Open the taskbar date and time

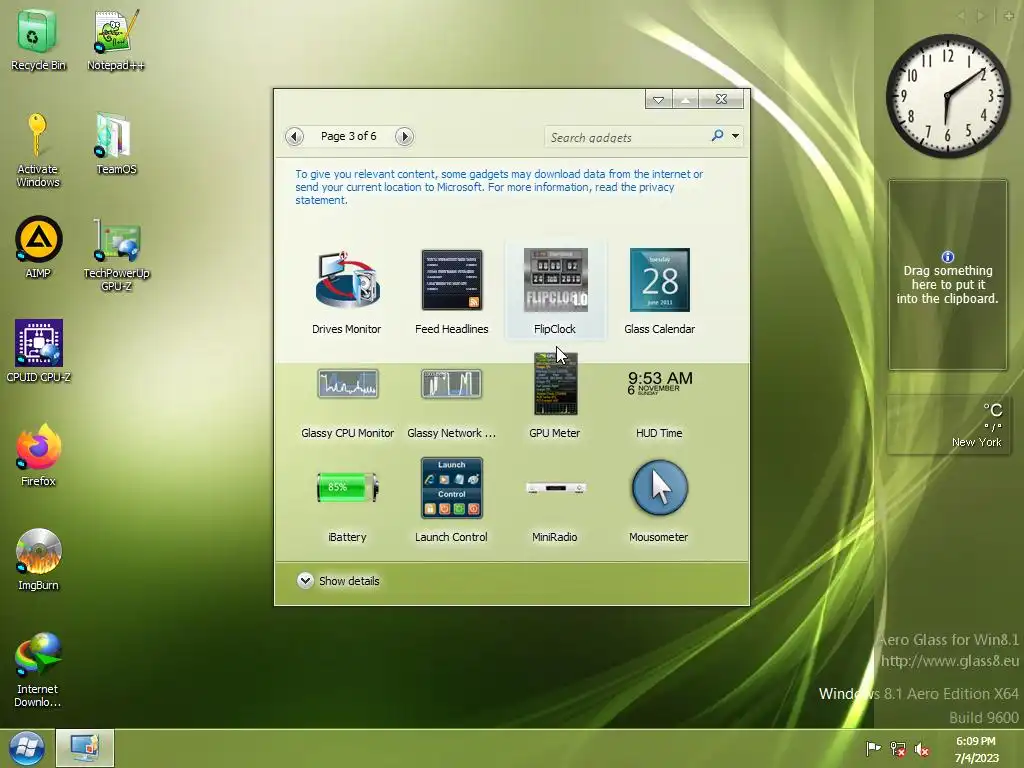(976, 749)
